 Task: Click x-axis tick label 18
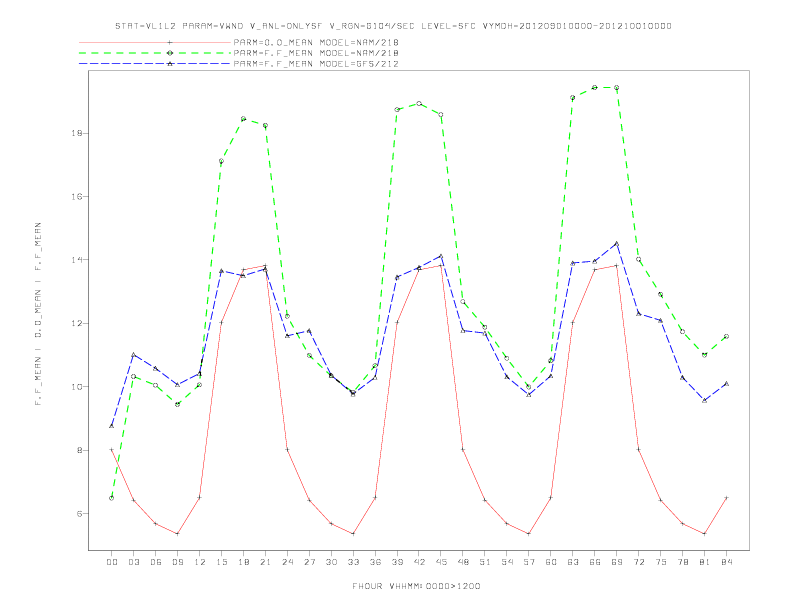243,562
